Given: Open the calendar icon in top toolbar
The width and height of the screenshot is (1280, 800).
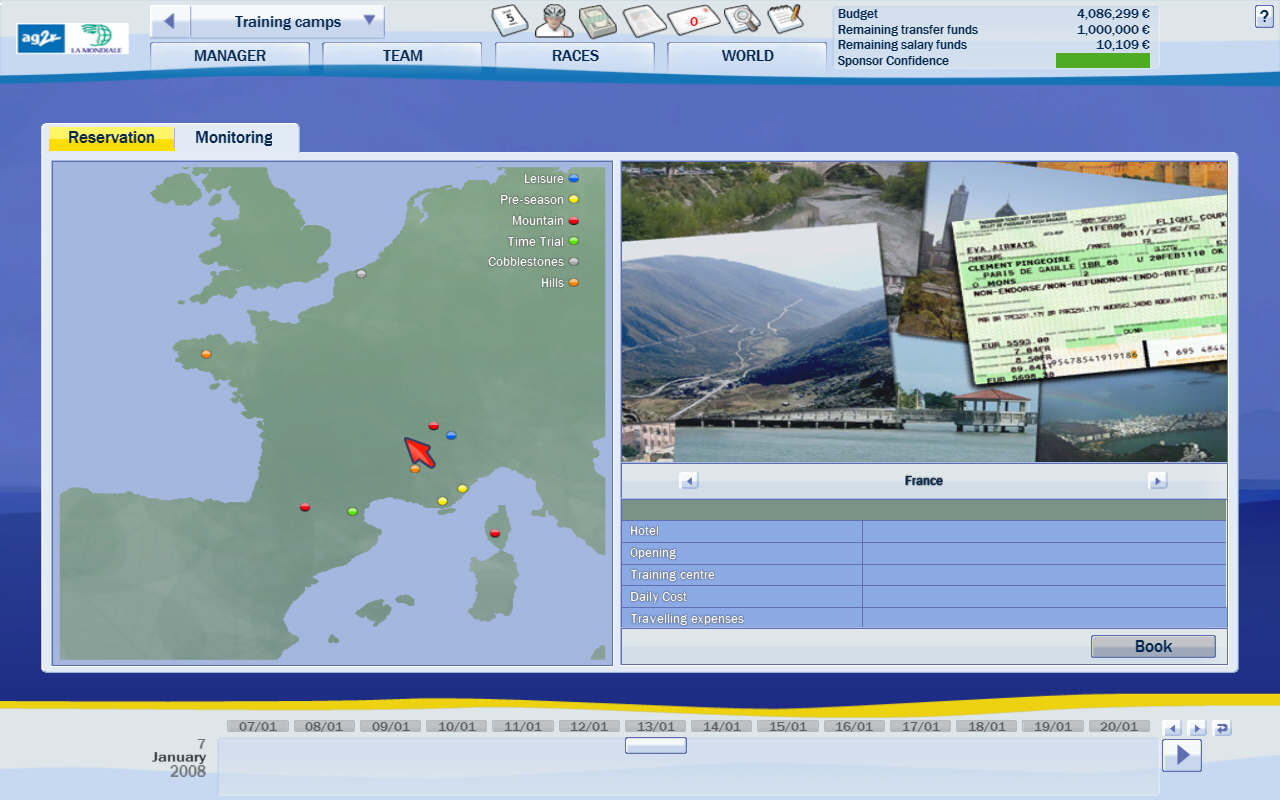Looking at the screenshot, I should pyautogui.click(x=510, y=19).
